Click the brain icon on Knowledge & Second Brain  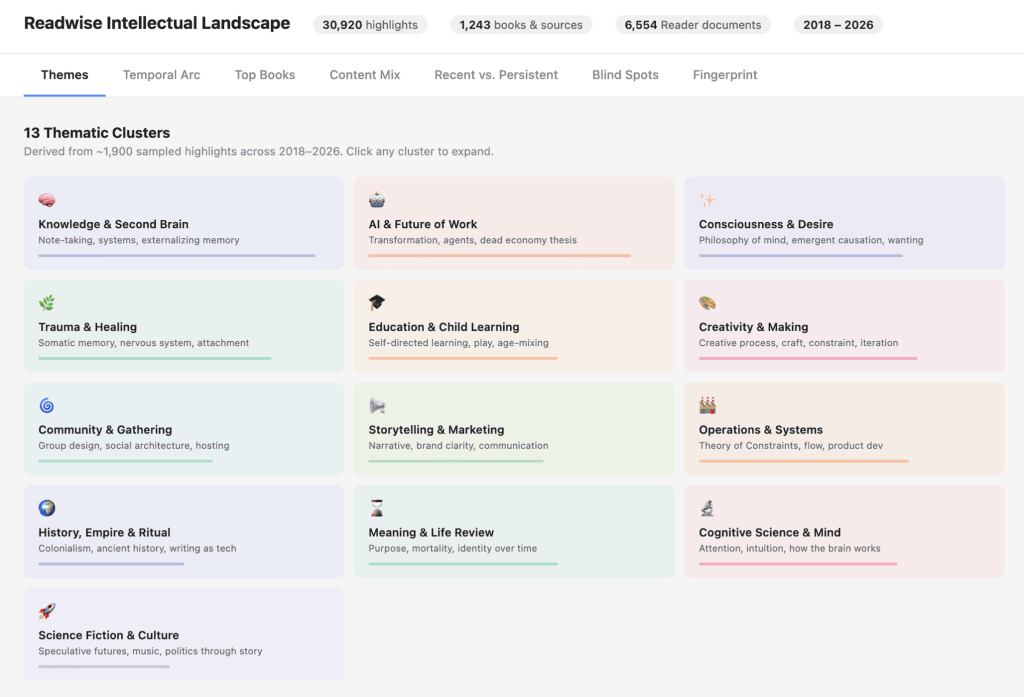[x=46, y=200]
